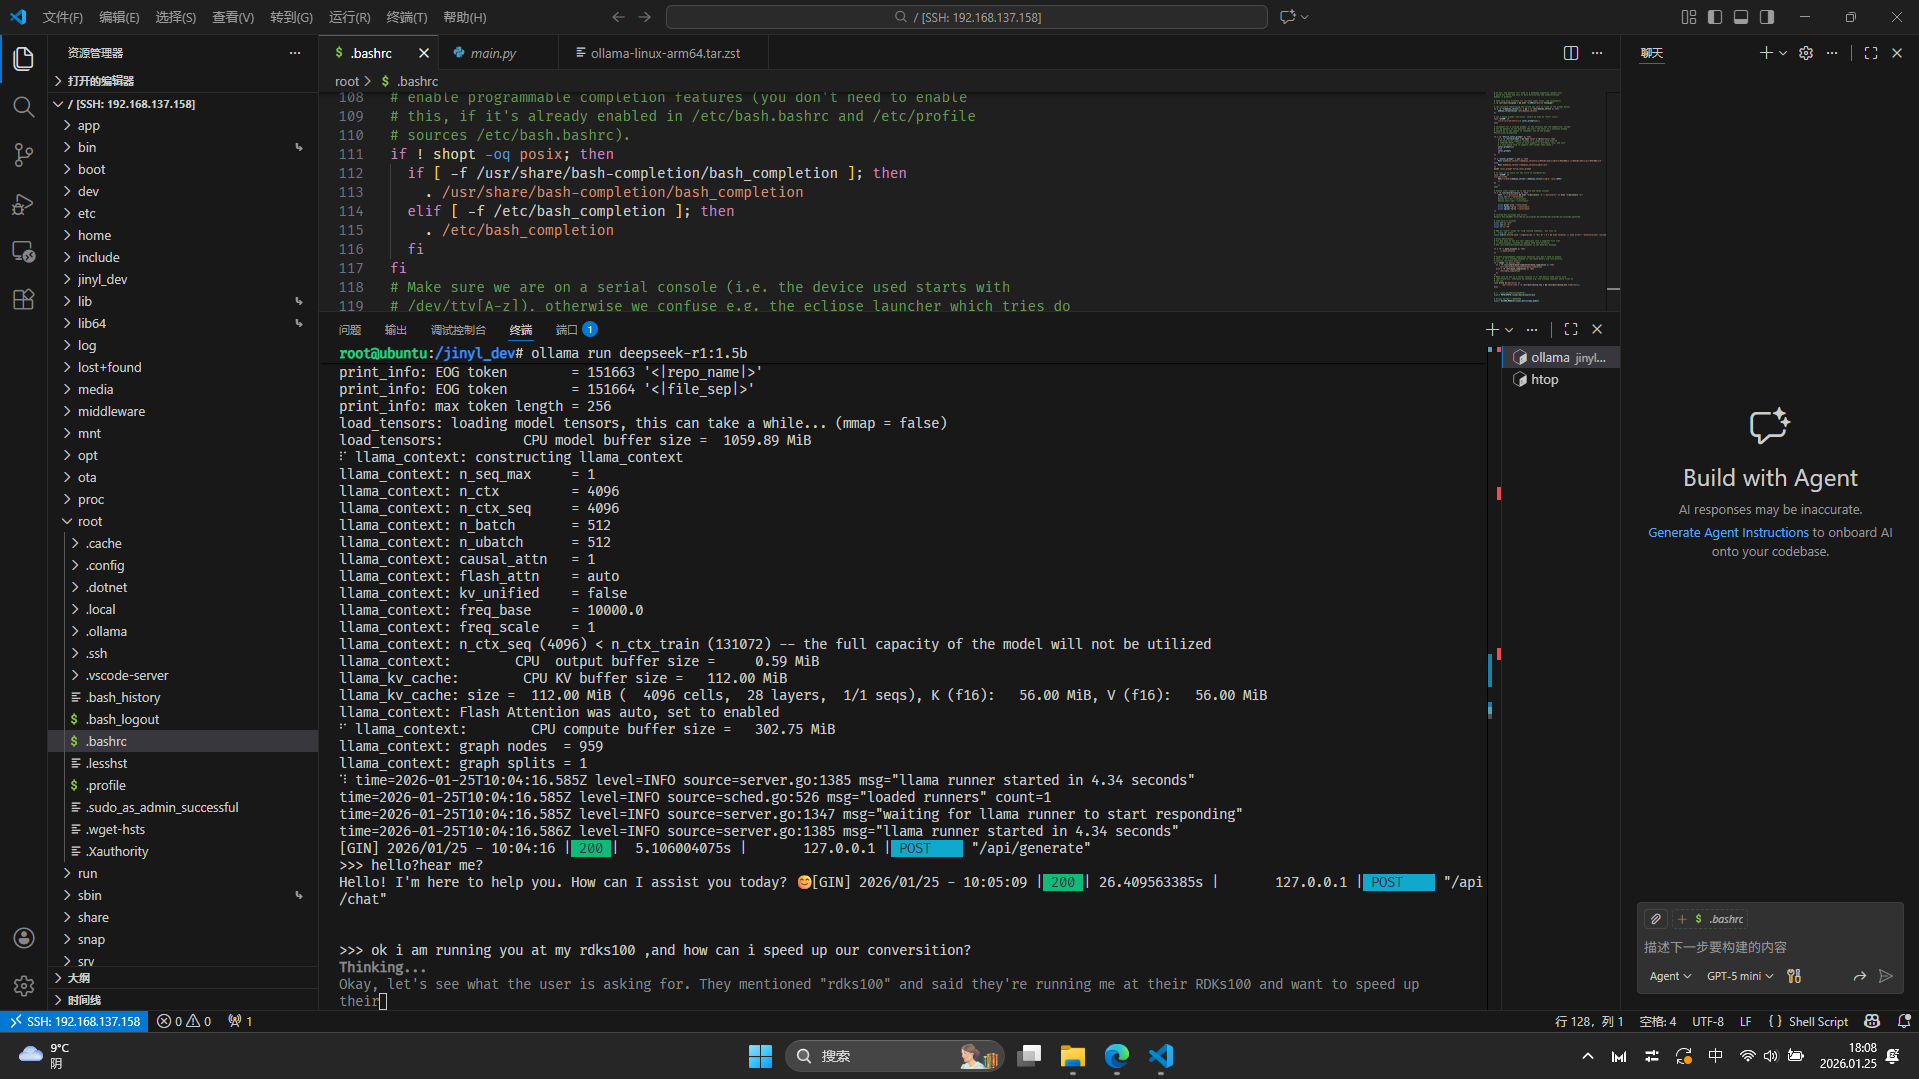Click the split editor right icon
Screen dimensions: 1919x1079
coord(1571,53)
